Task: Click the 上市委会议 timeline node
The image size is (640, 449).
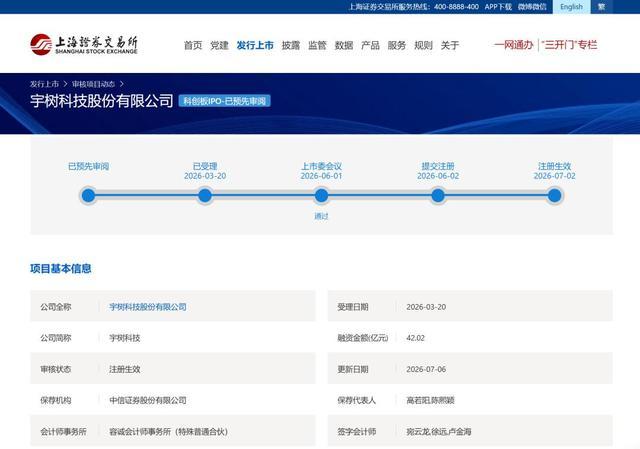Action: click(321, 196)
